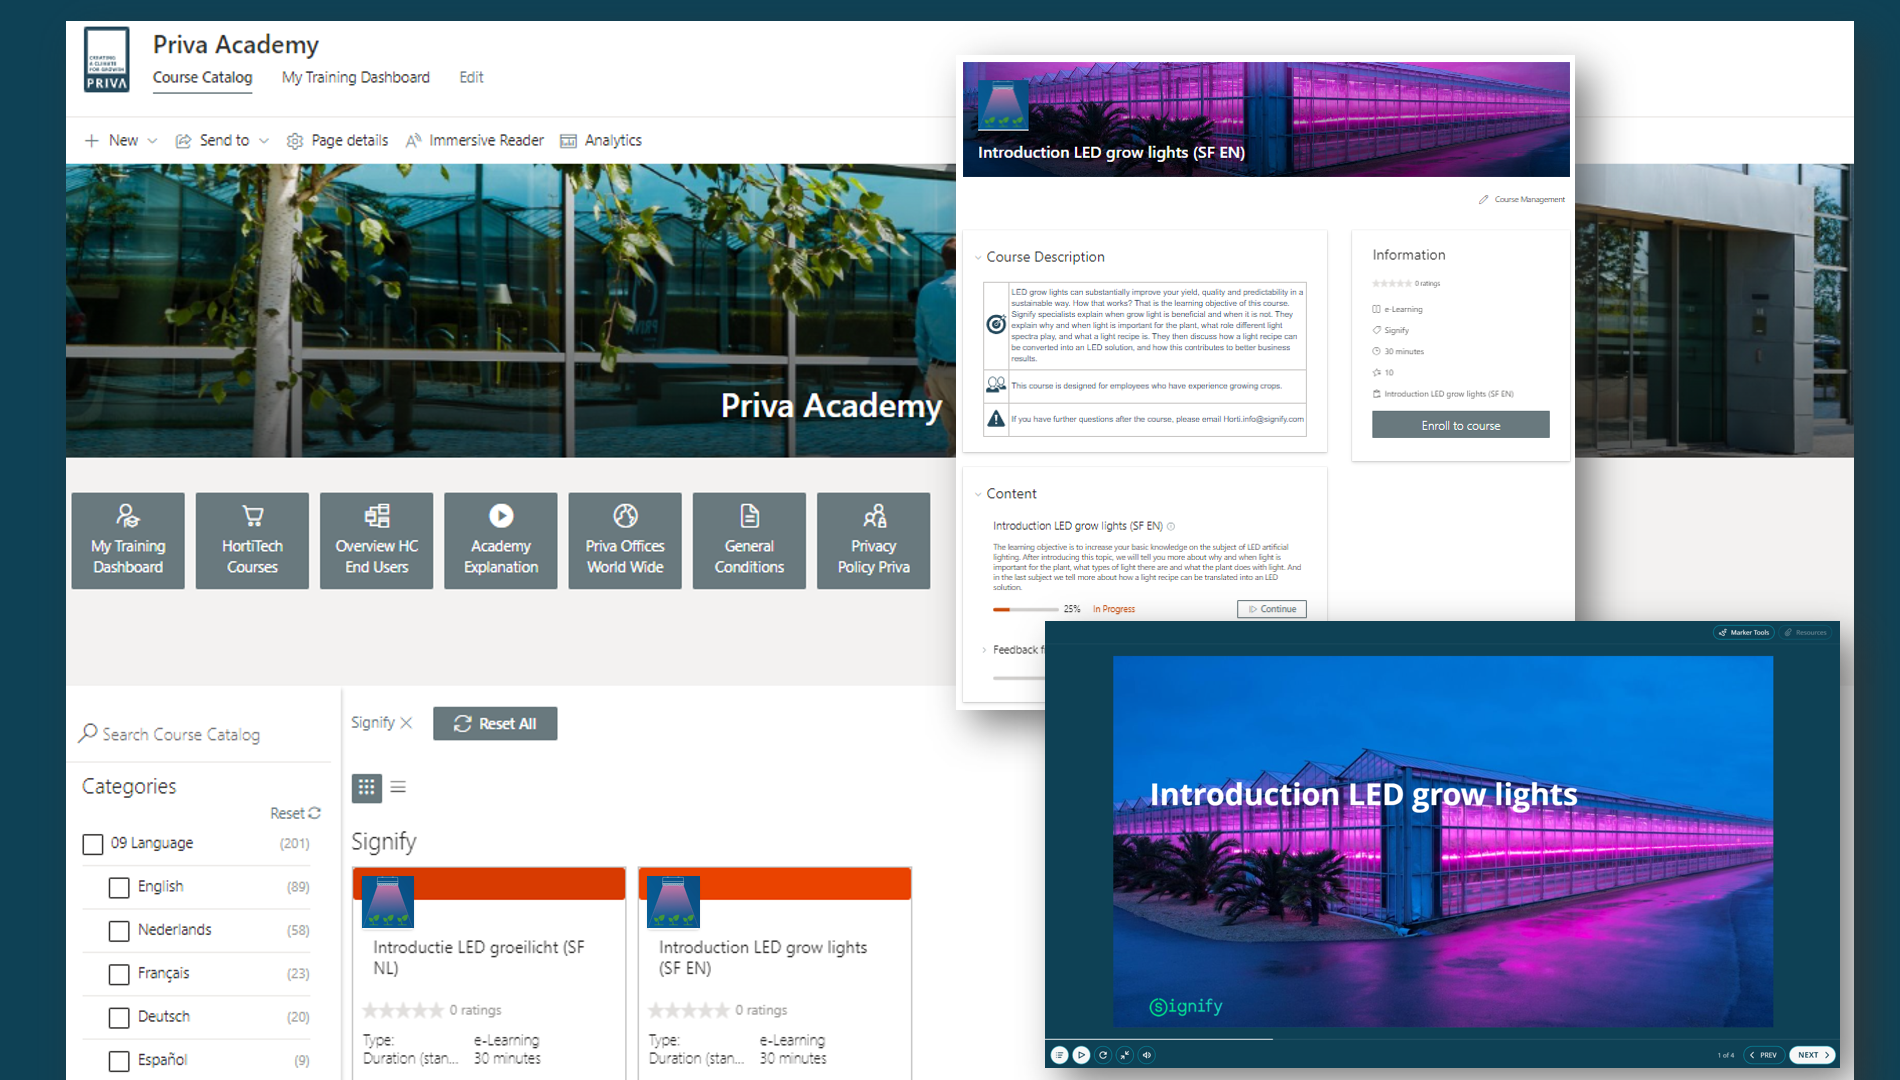Open the New dropdown
1900x1080 pixels.
121,141
